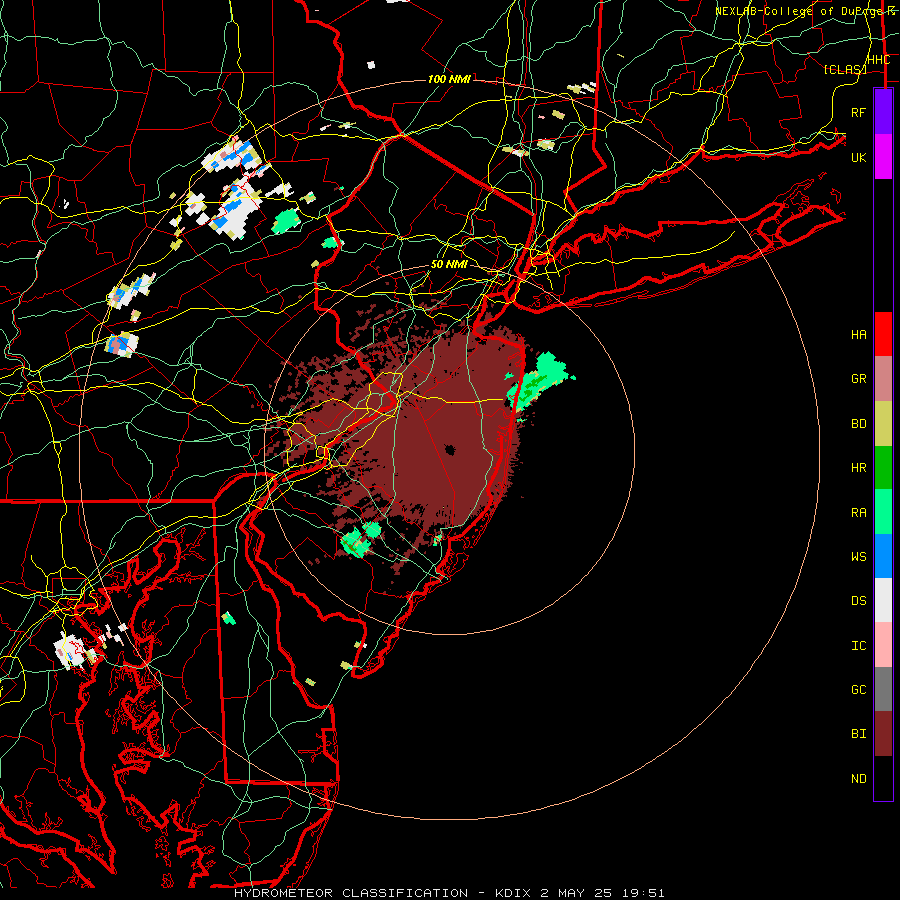Viewport: 900px width, 900px height.
Task: Pick the dark green HR legend swatch
Action: tap(883, 467)
